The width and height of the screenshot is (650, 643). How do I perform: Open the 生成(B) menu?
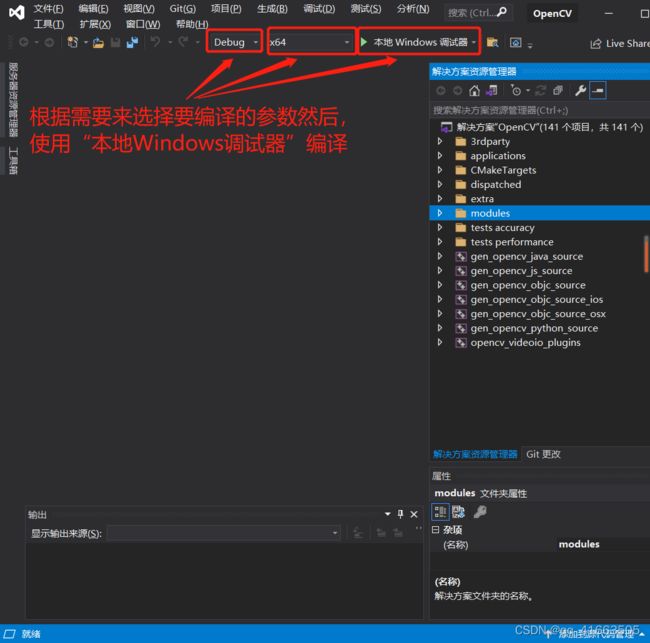pos(271,9)
